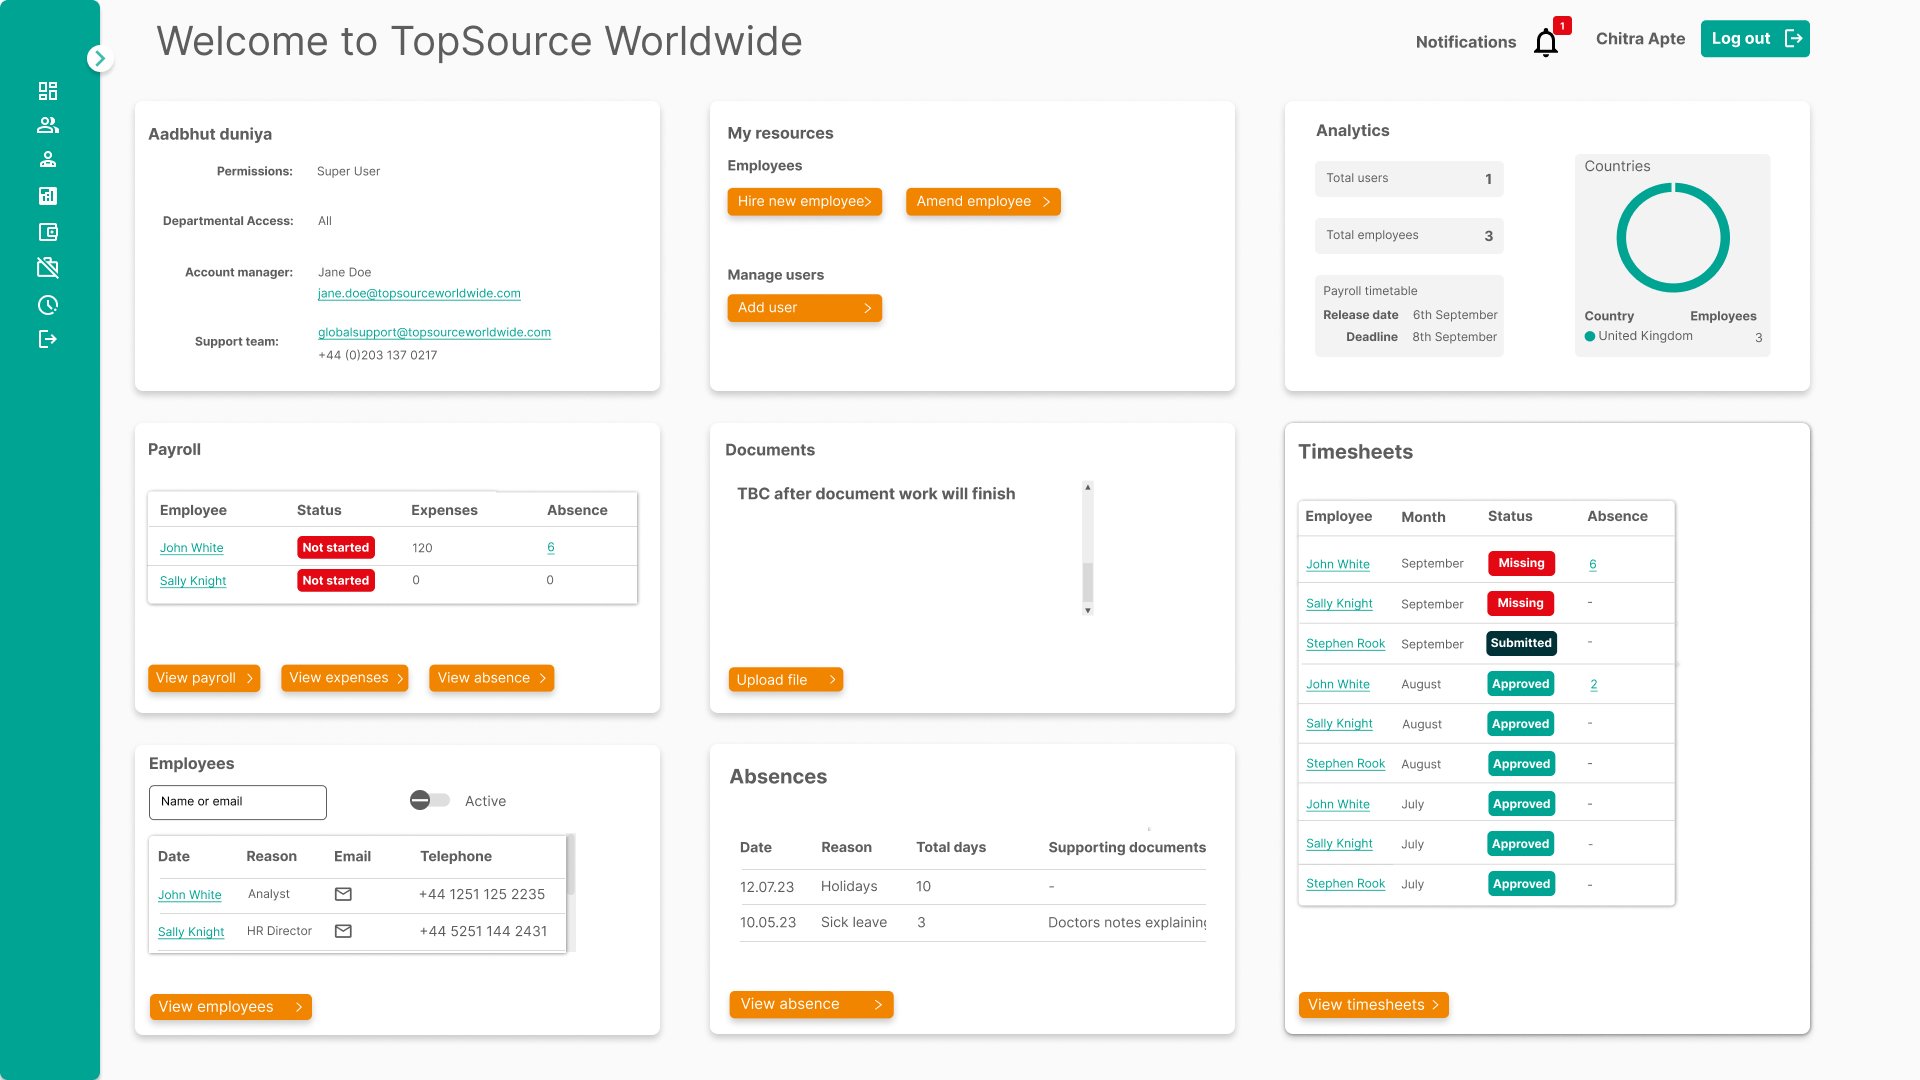Click email envelope icon for John White

click(343, 894)
